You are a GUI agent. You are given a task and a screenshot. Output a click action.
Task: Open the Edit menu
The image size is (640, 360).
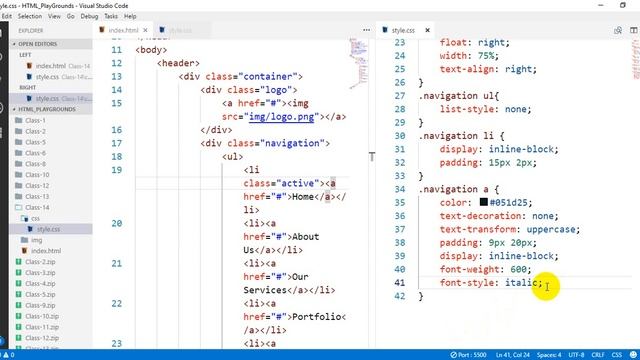pos(7,16)
